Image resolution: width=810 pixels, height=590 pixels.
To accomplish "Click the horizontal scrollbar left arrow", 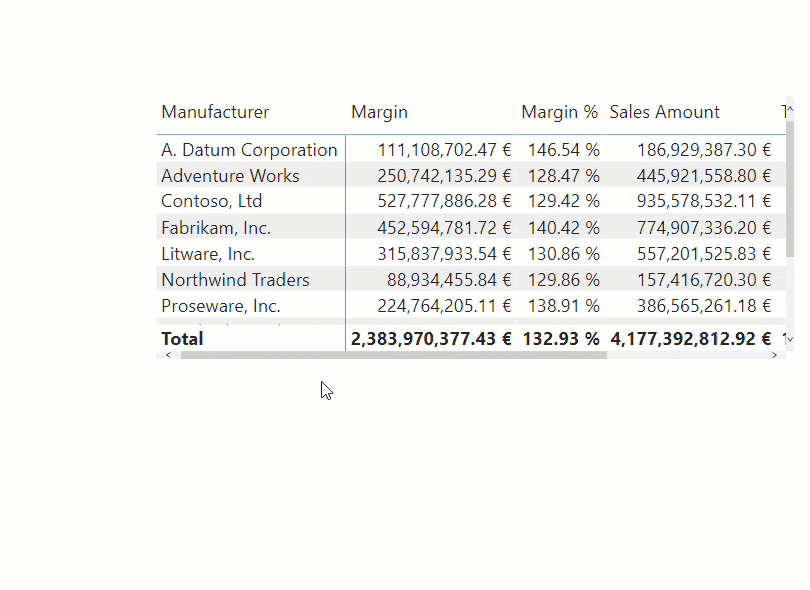I will [167, 355].
